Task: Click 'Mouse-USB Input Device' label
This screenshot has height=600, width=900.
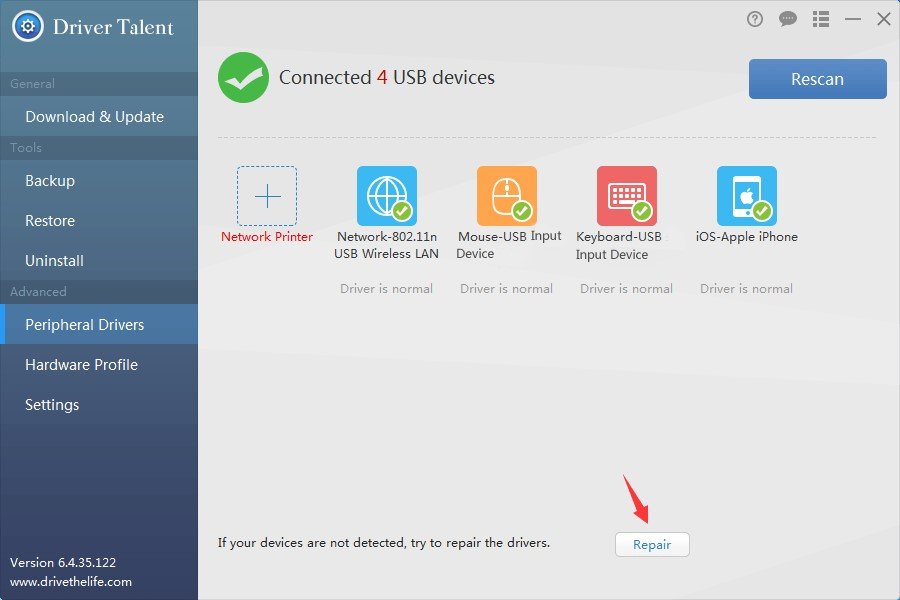Action: pyautogui.click(x=509, y=245)
